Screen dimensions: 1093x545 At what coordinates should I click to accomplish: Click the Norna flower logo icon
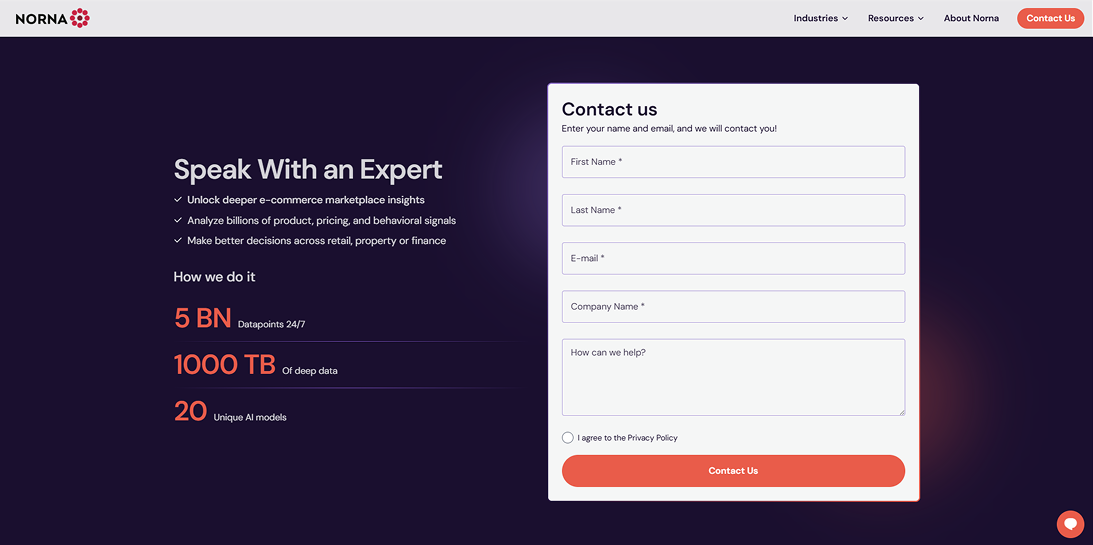80,18
